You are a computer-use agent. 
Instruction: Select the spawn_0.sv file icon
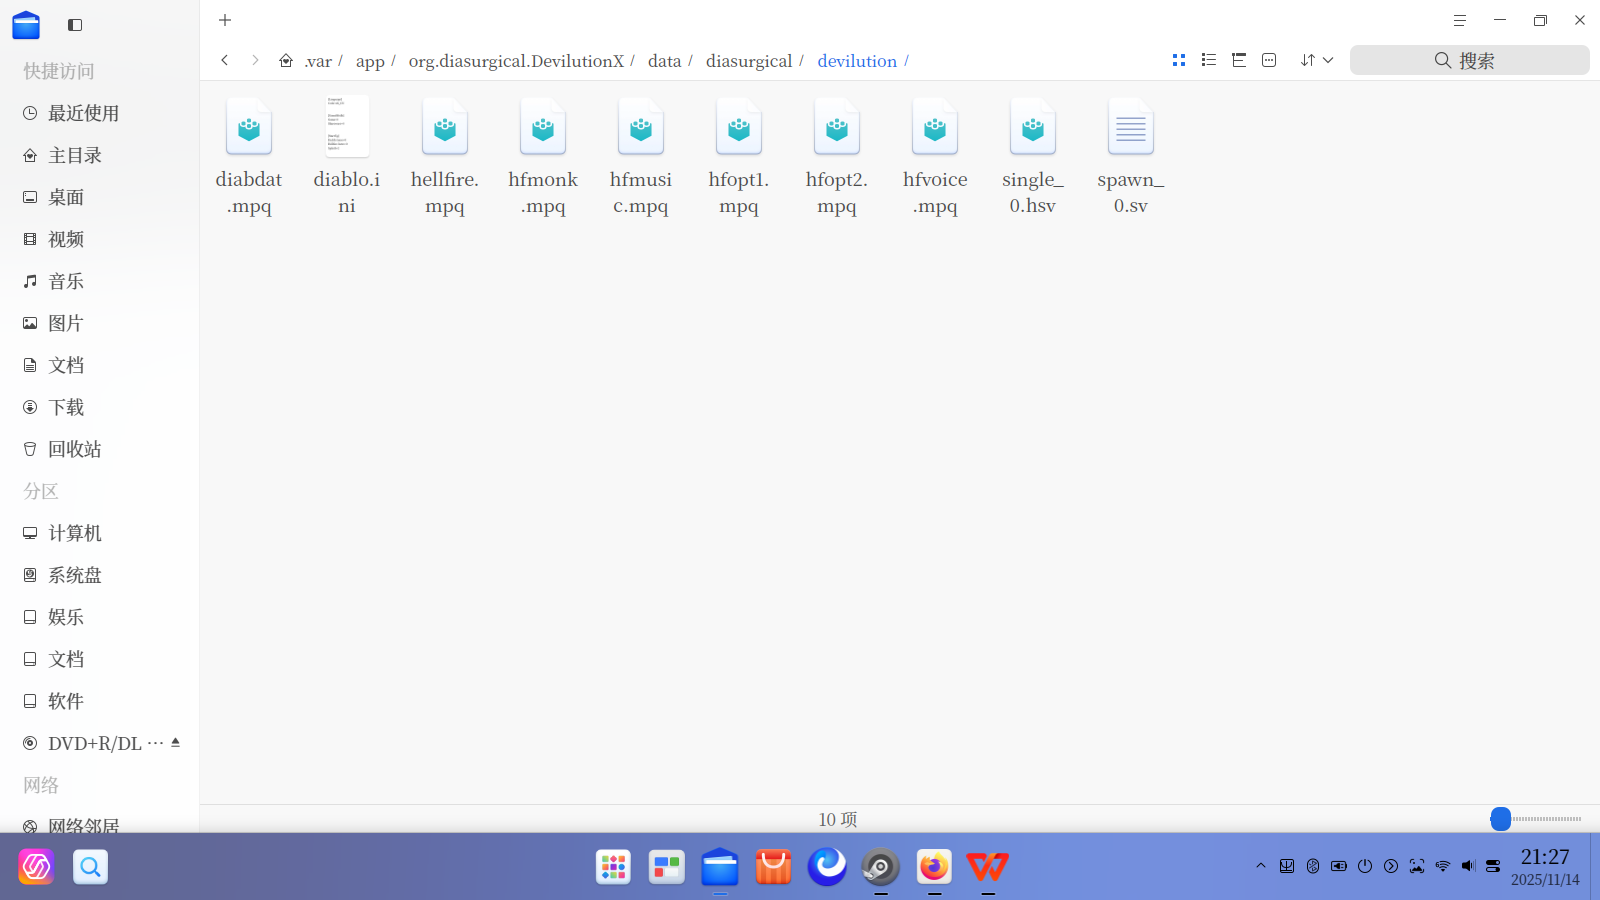(x=1131, y=126)
